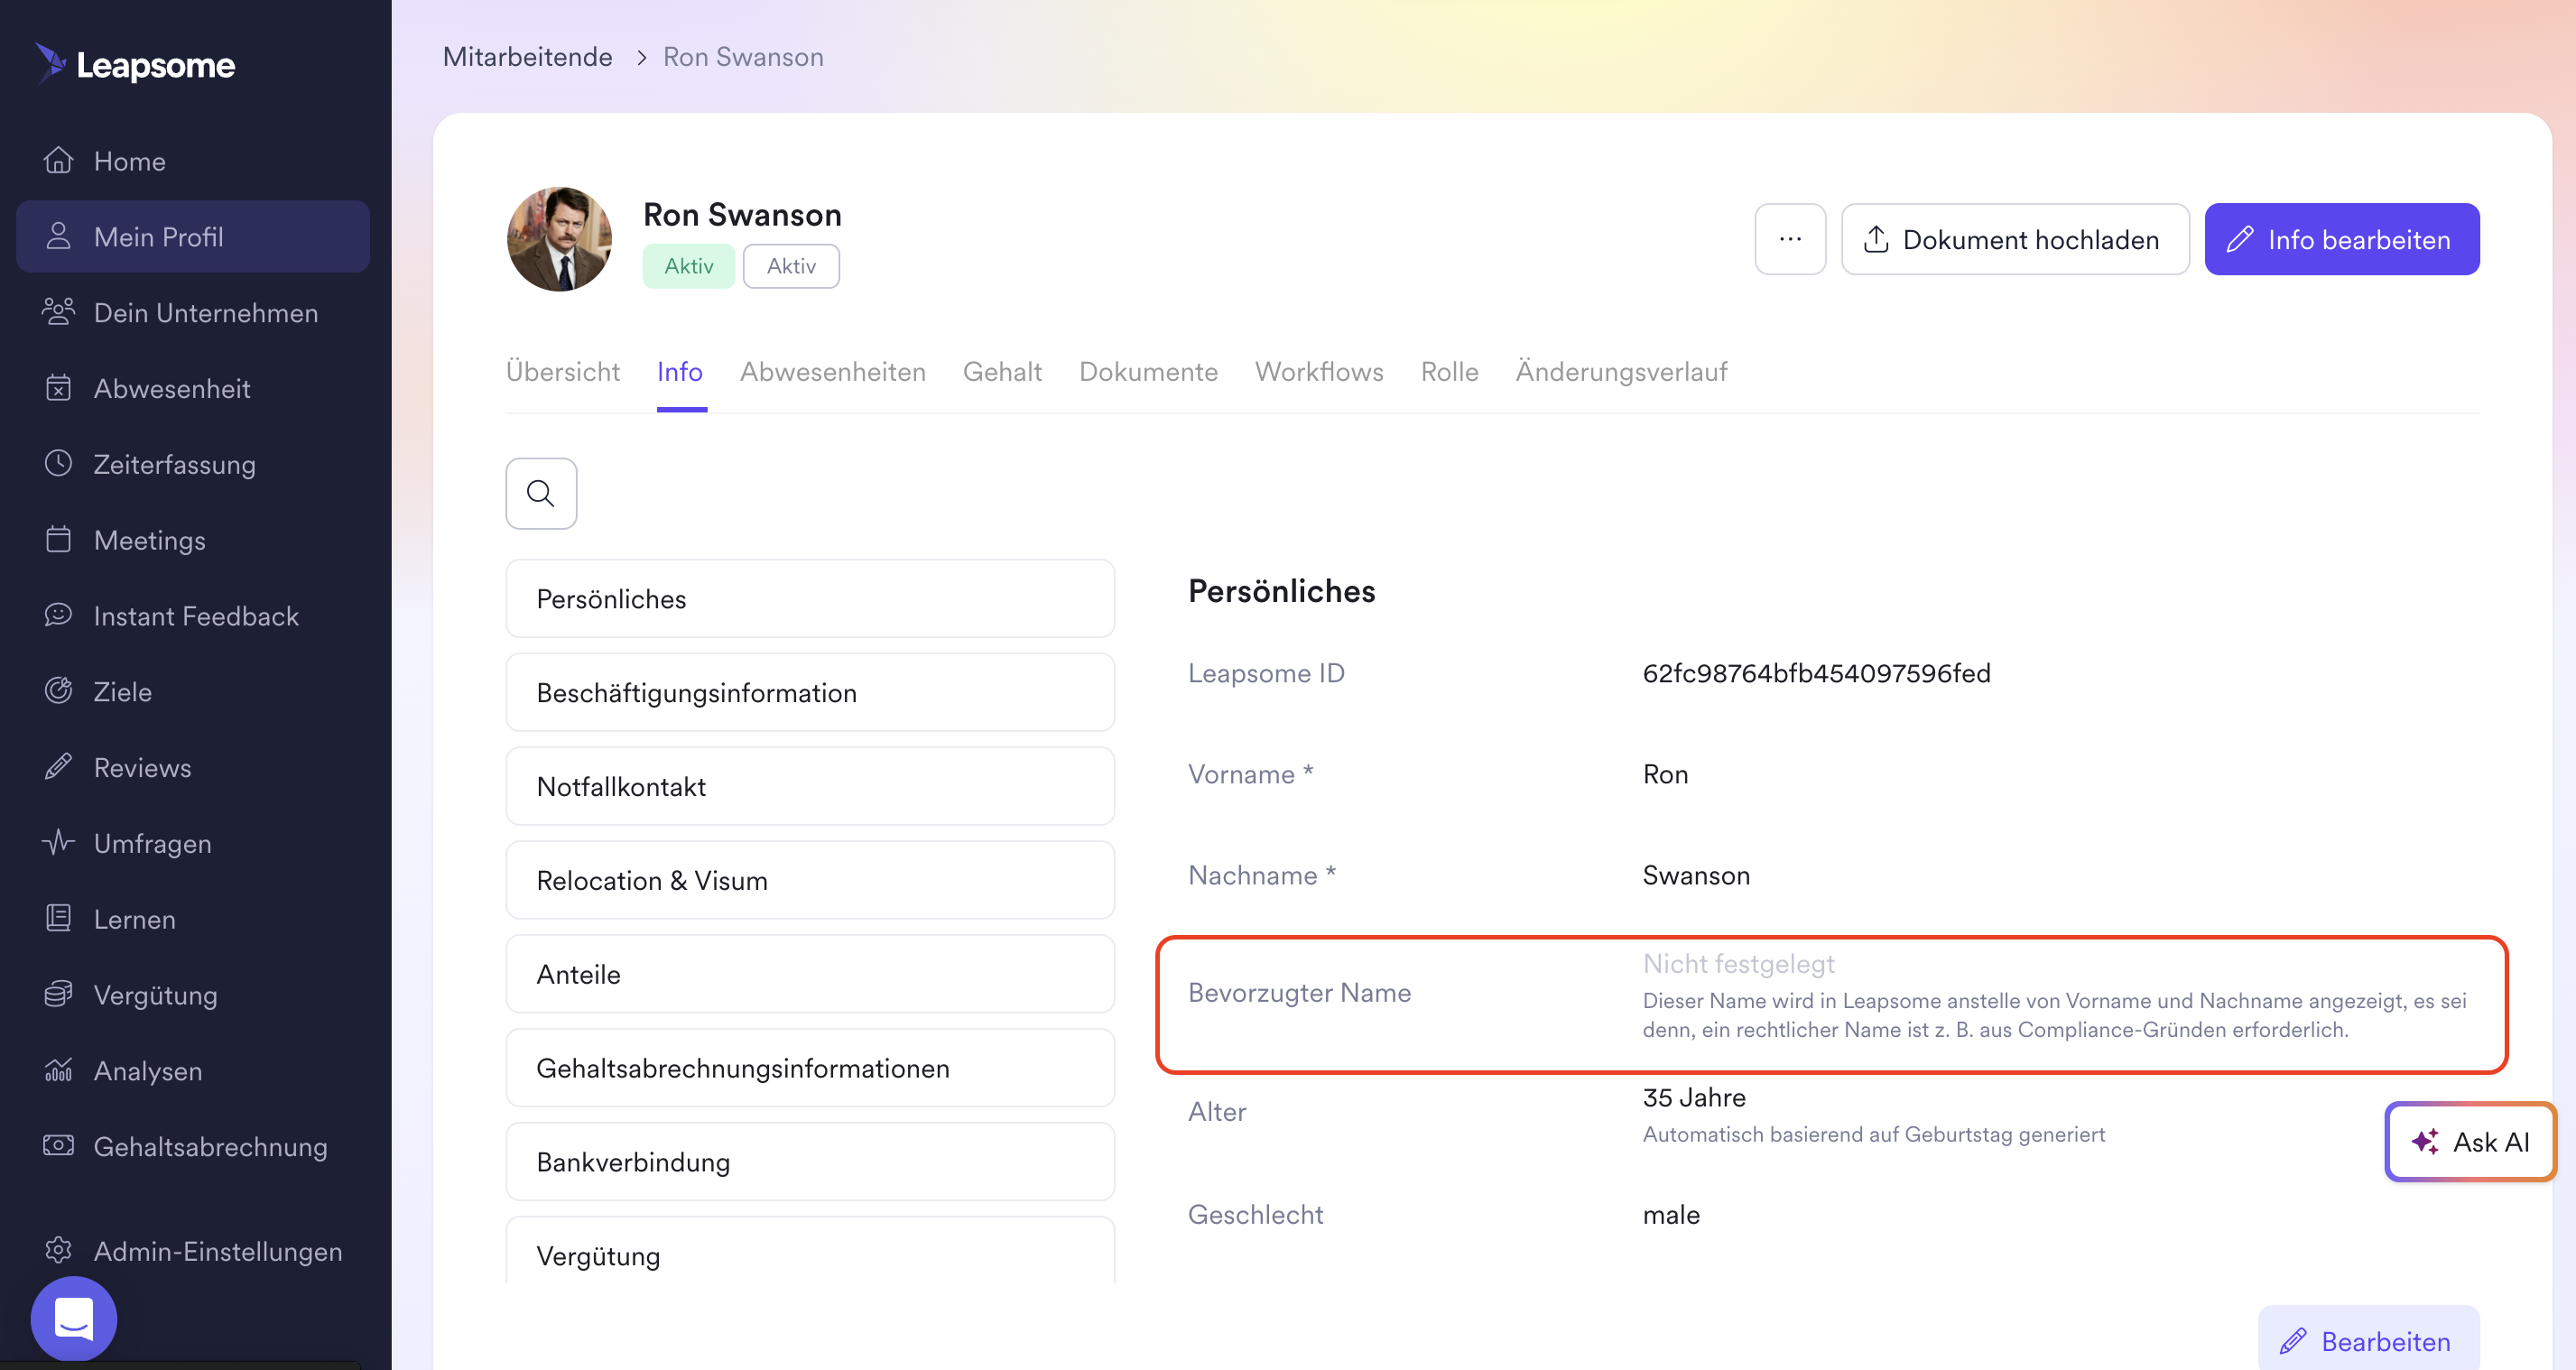Switch to the Abwesenheiten tab
Viewport: 2576px width, 1370px height.
(x=832, y=372)
